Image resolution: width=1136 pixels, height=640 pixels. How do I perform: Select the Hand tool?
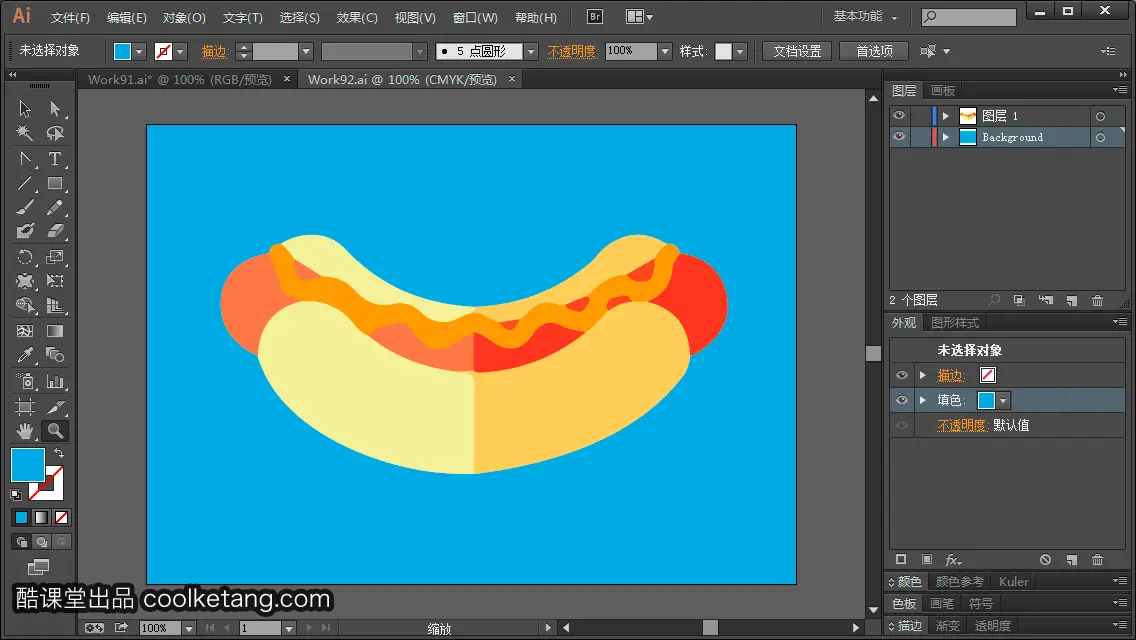coord(25,431)
